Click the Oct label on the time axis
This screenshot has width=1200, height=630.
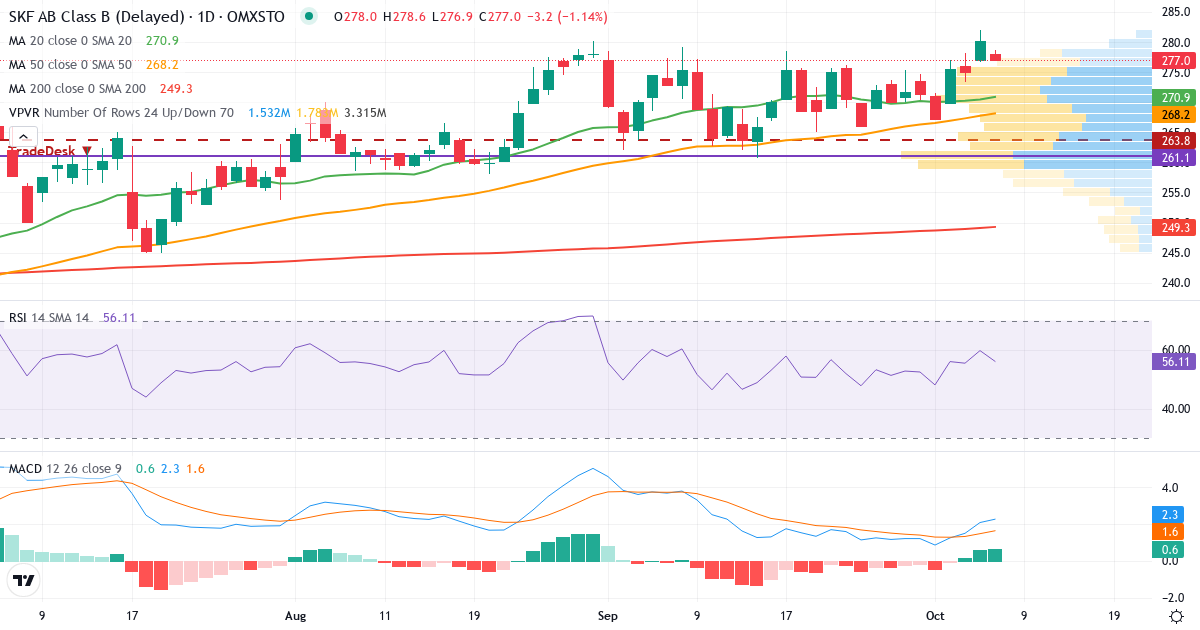point(935,614)
